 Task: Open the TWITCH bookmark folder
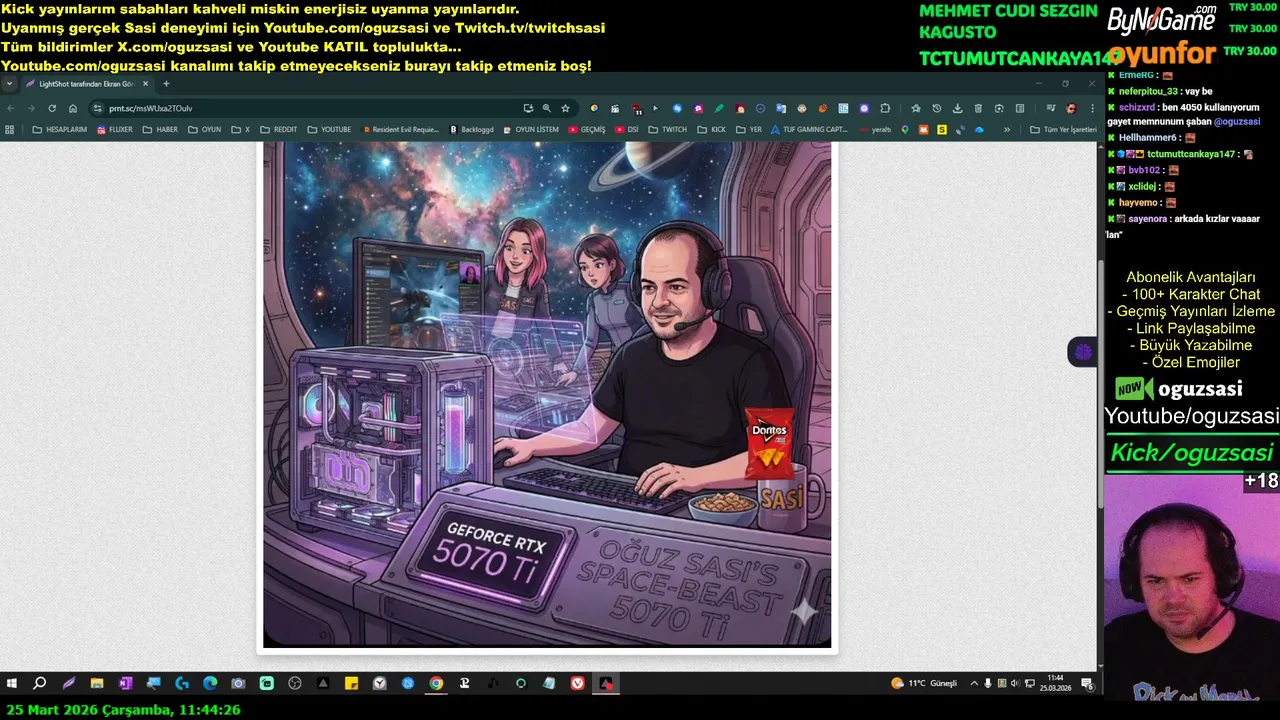667,129
